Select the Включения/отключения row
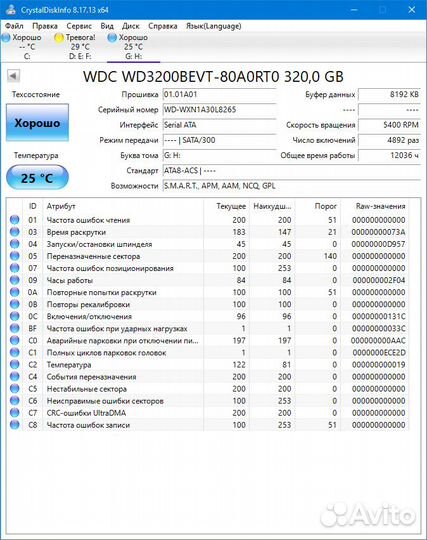427x540 pixels. (209, 316)
